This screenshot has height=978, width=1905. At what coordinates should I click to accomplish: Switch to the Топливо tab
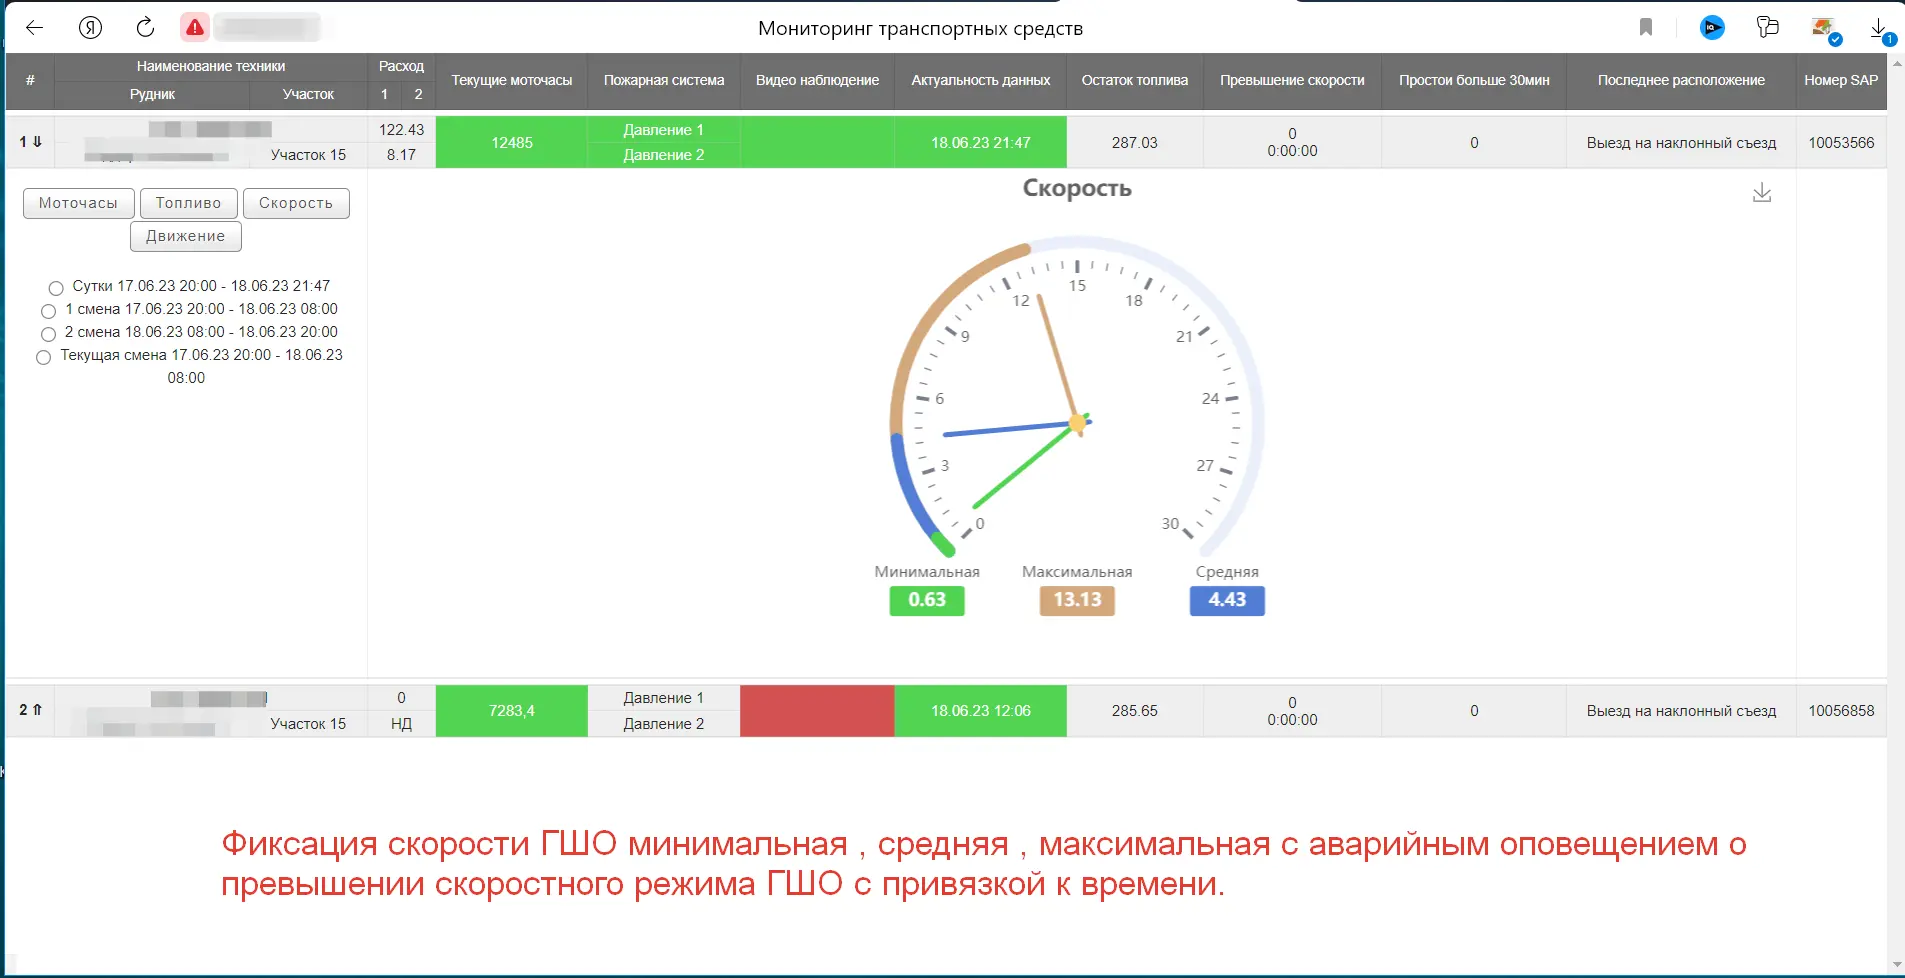click(187, 203)
